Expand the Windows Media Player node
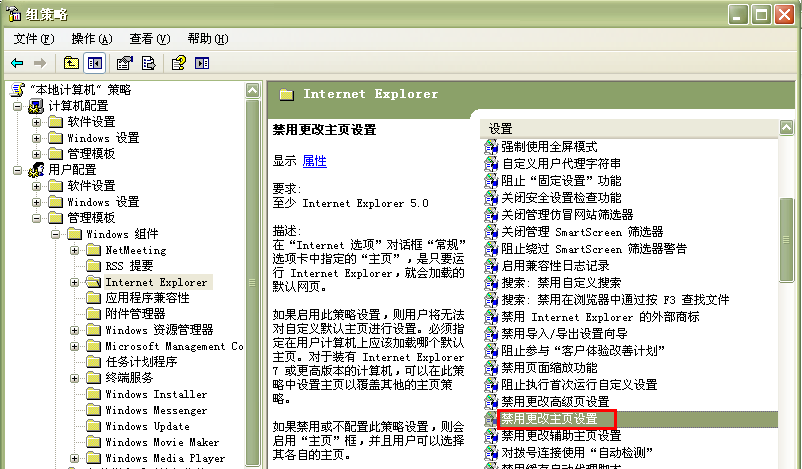The width and height of the screenshot is (802, 469). [x=75, y=458]
